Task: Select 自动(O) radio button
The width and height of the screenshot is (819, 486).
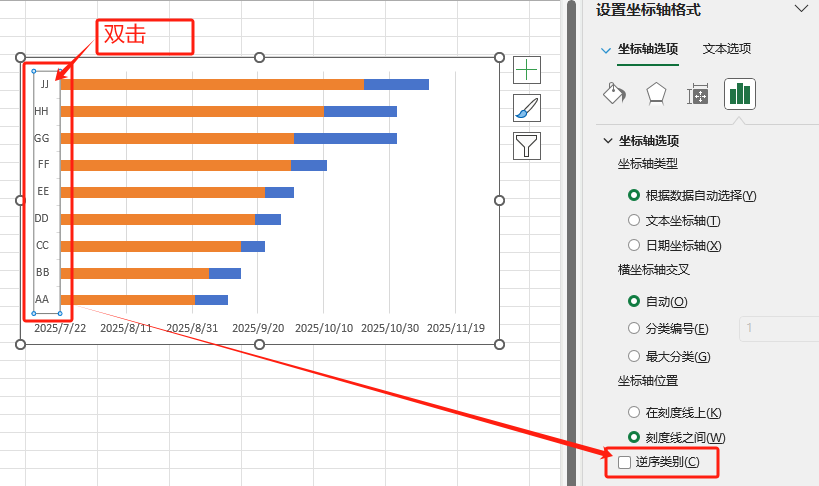Action: pos(634,302)
